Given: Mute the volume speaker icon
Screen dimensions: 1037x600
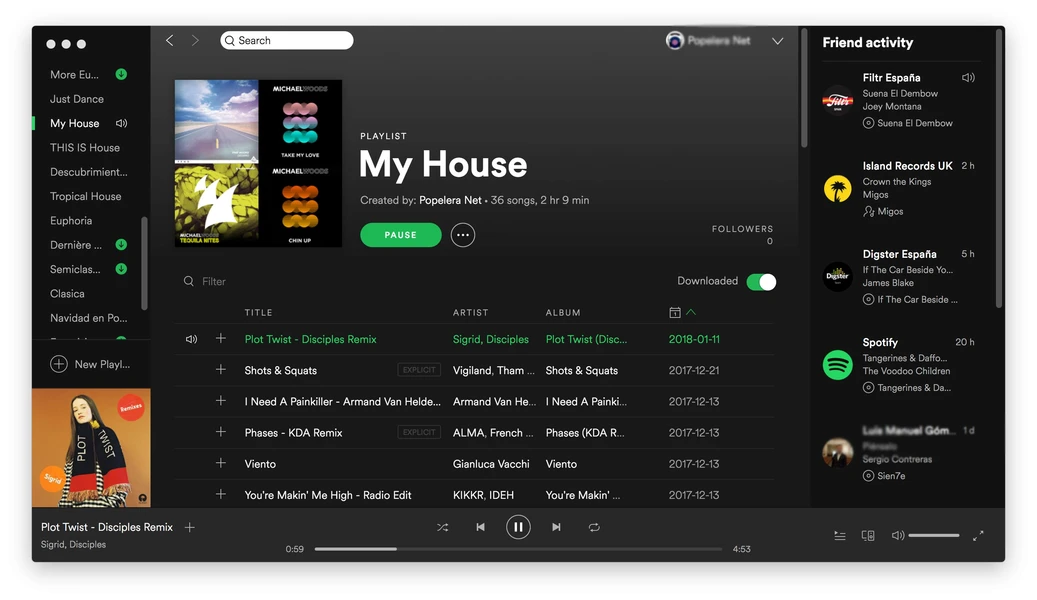Looking at the screenshot, I should click(x=897, y=535).
